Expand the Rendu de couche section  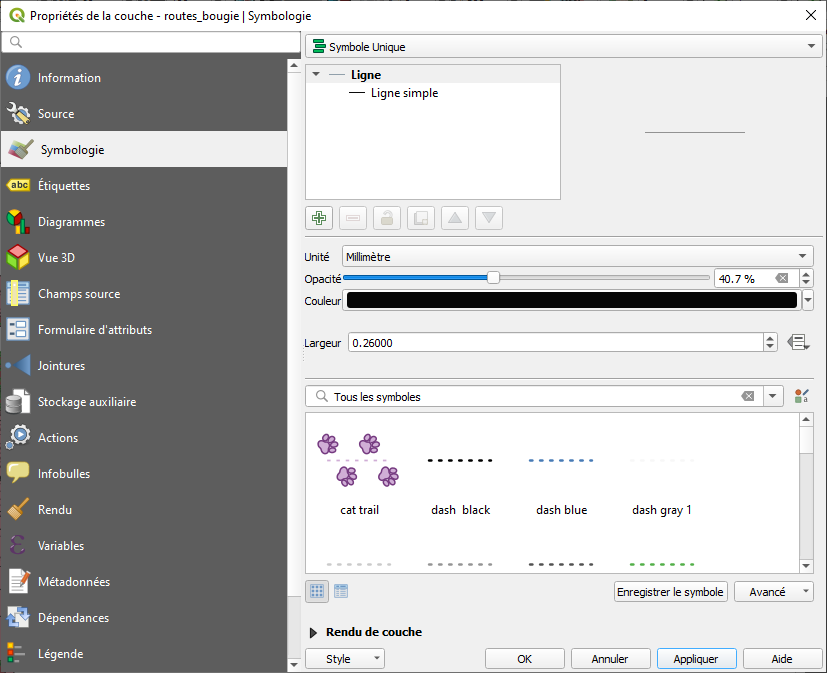tap(314, 632)
